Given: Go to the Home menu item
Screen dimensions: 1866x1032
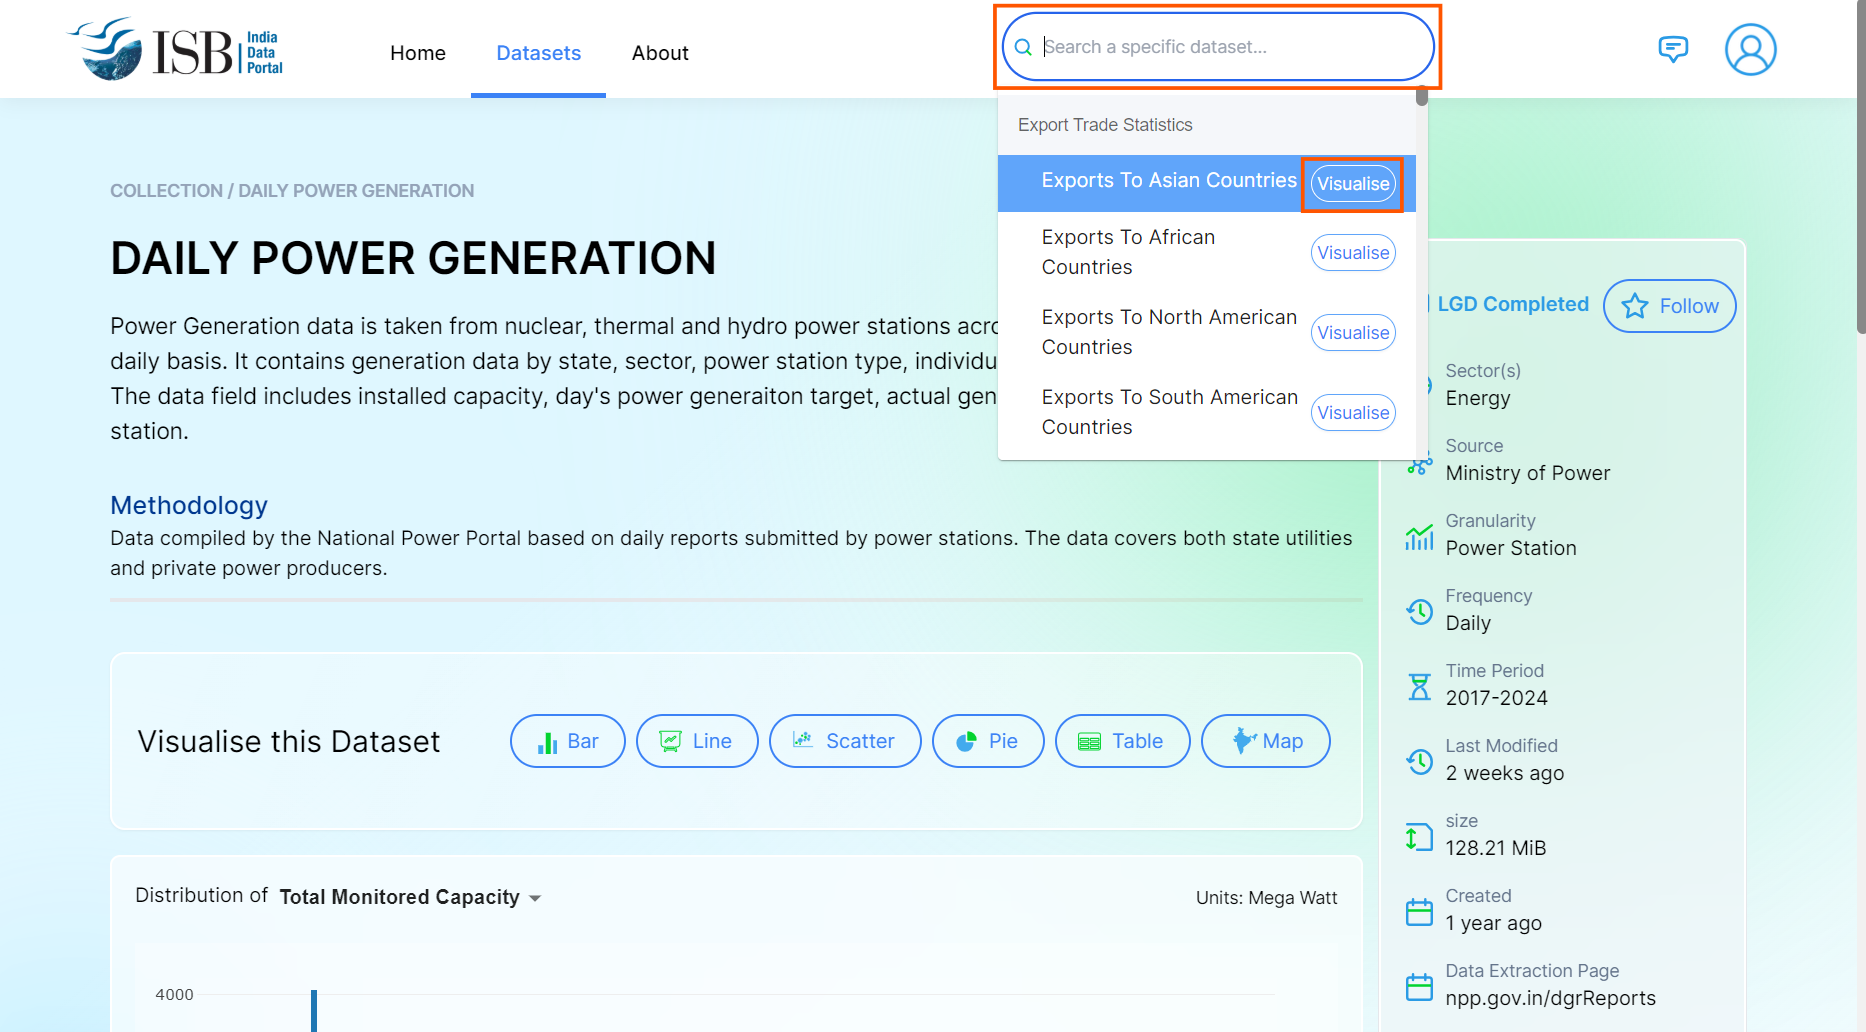Looking at the screenshot, I should pyautogui.click(x=417, y=53).
